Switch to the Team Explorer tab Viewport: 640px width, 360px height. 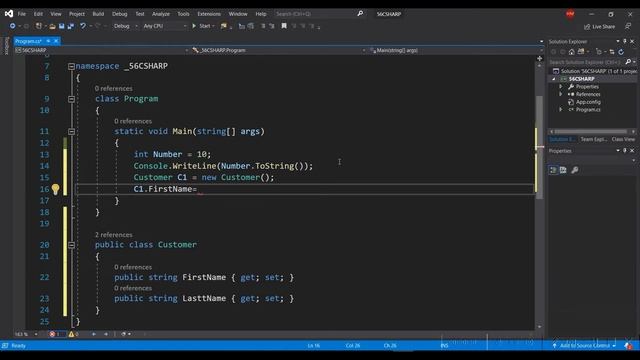click(x=593, y=139)
